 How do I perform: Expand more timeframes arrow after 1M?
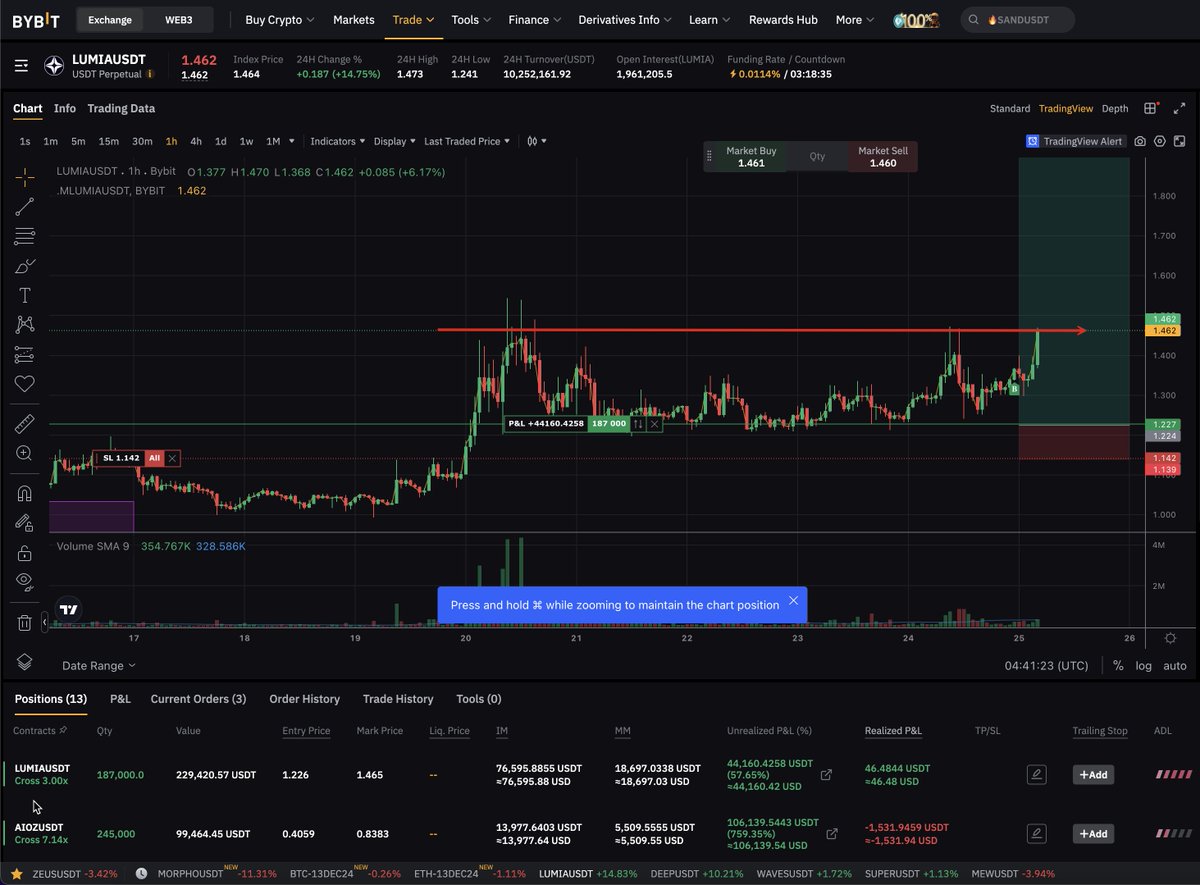tap(291, 141)
